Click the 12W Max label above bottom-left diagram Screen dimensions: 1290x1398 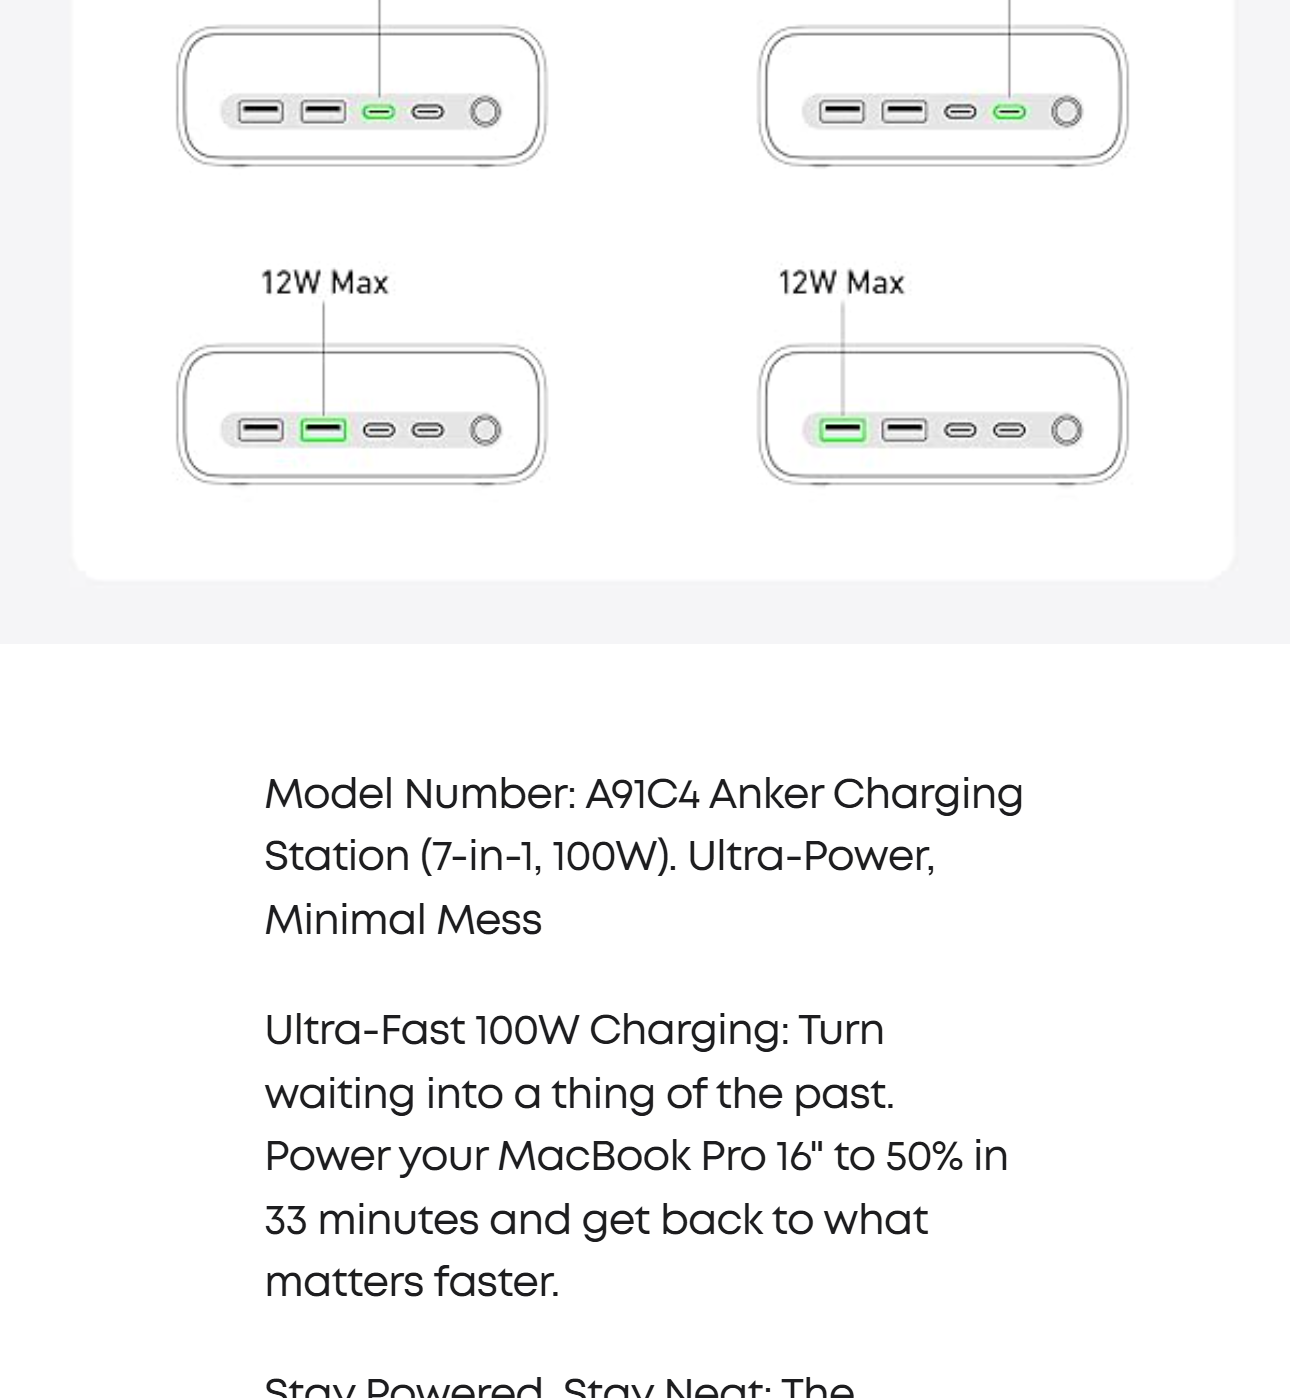tap(324, 283)
